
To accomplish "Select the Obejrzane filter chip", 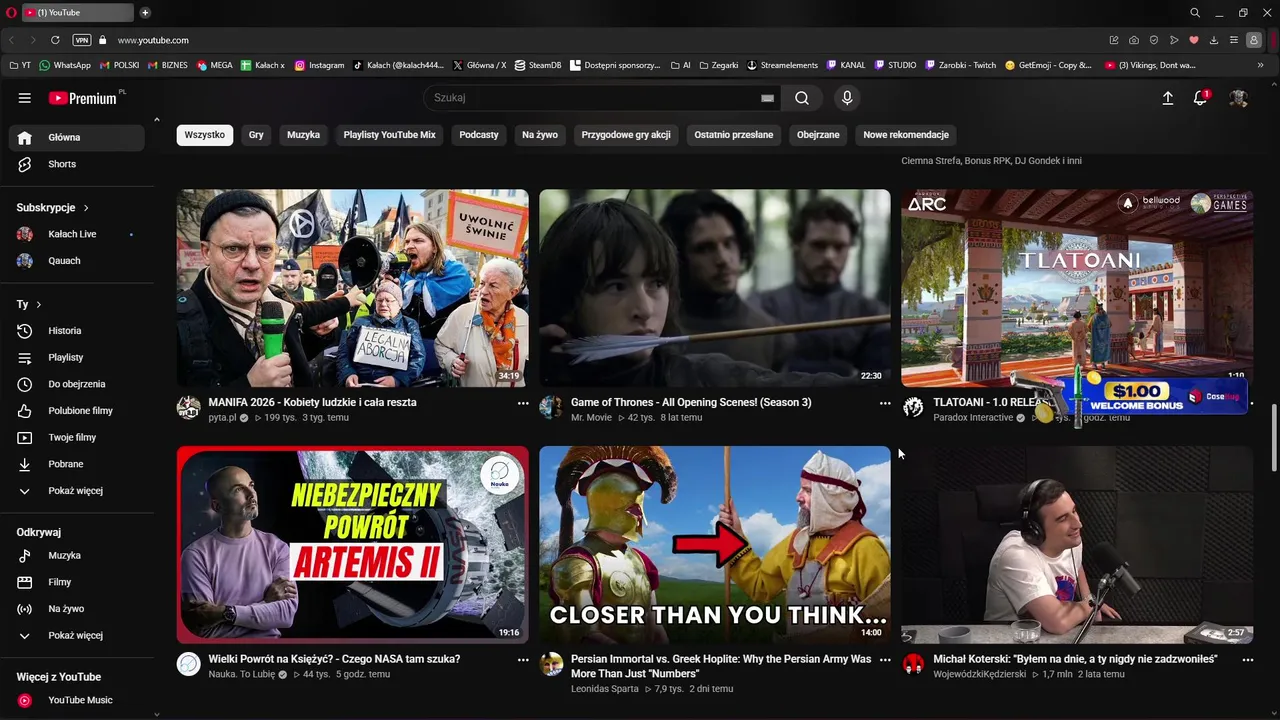I will coord(818,135).
